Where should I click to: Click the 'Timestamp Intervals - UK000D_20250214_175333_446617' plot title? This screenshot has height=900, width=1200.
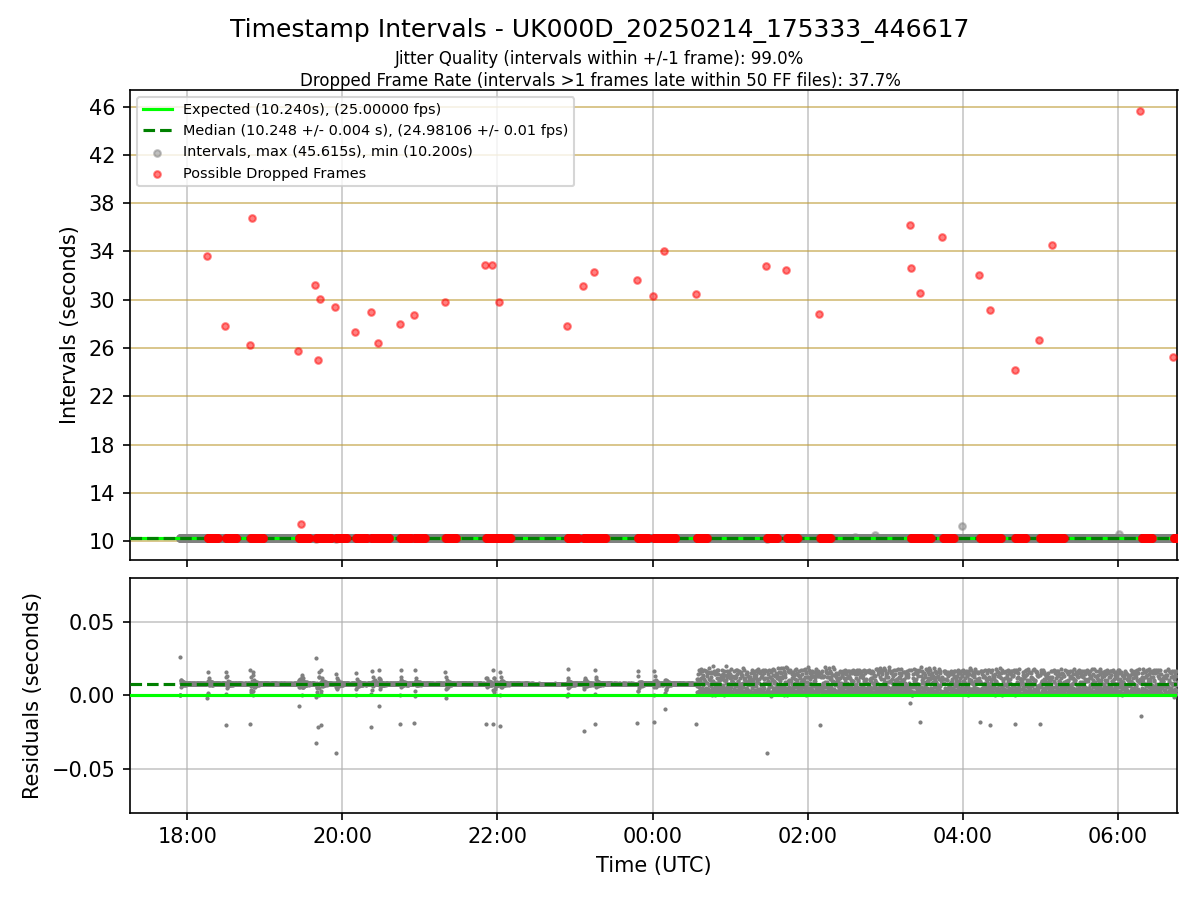pos(599,29)
